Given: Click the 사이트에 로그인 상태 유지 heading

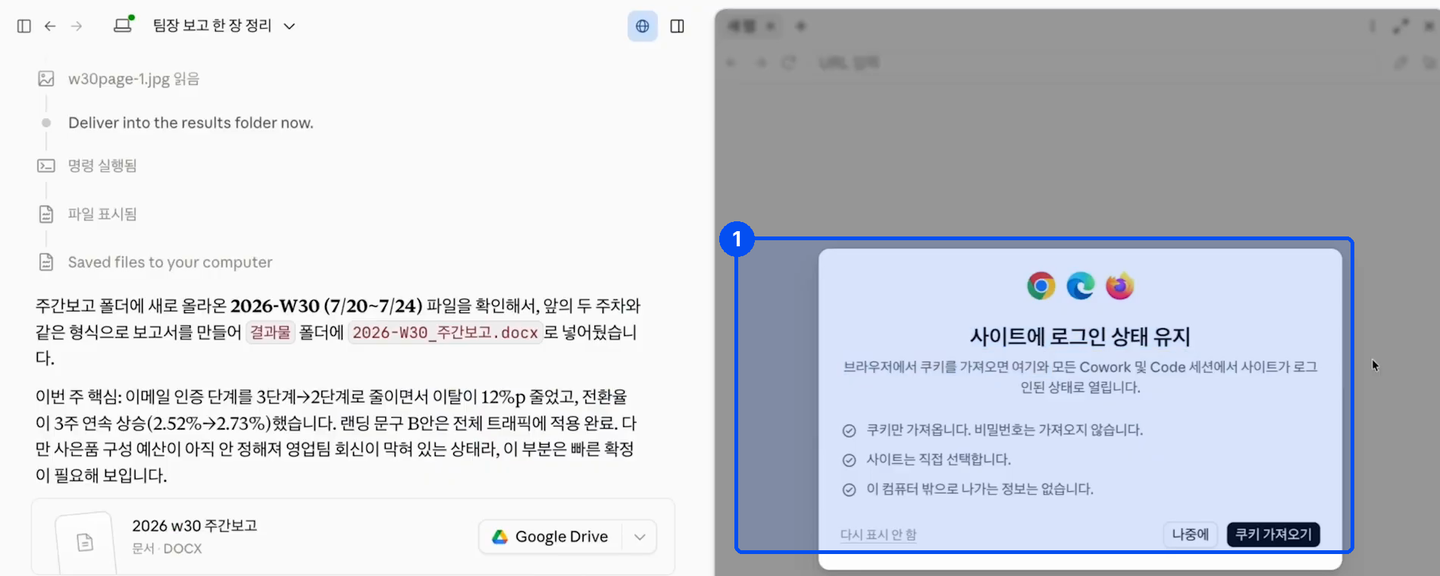Looking at the screenshot, I should (1080, 336).
